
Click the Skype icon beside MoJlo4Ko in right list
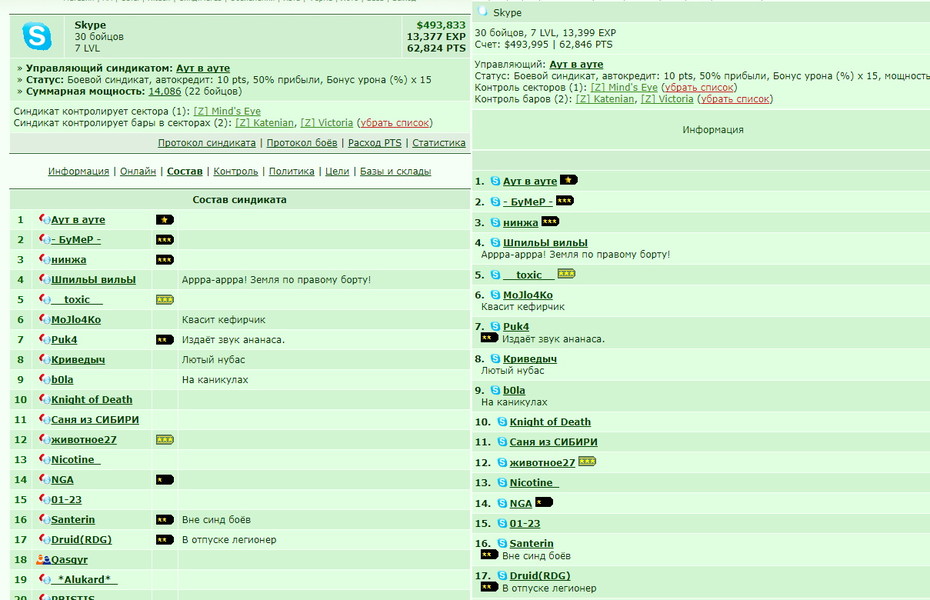495,295
